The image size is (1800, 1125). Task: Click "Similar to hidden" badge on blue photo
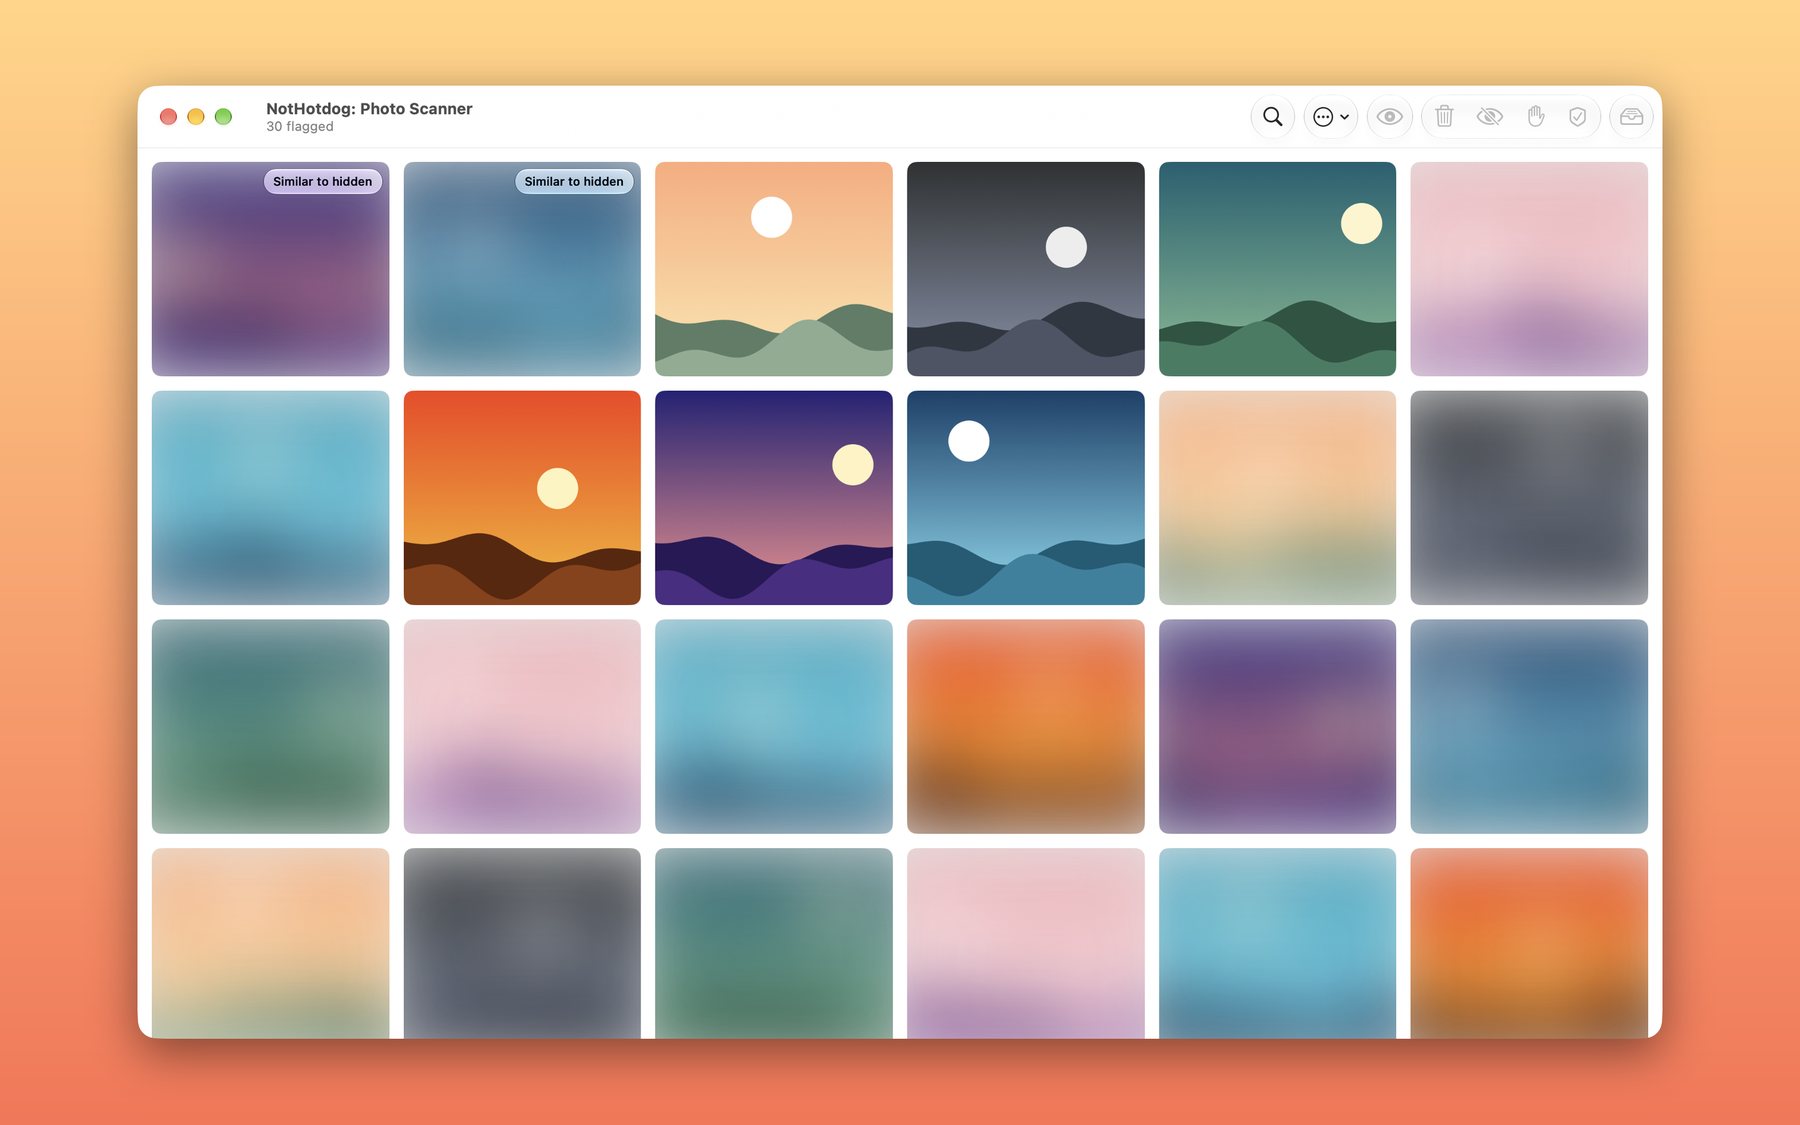[574, 181]
